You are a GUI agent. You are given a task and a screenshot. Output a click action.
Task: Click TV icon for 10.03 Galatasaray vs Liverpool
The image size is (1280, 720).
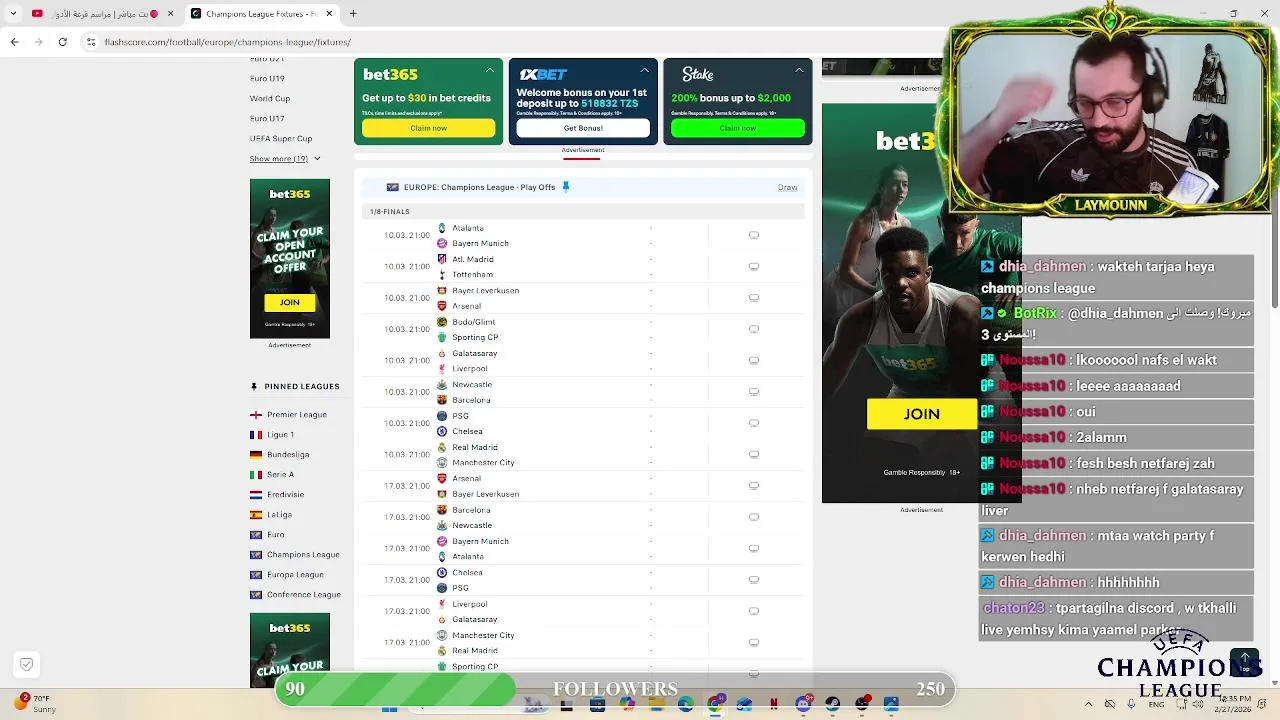coord(754,361)
